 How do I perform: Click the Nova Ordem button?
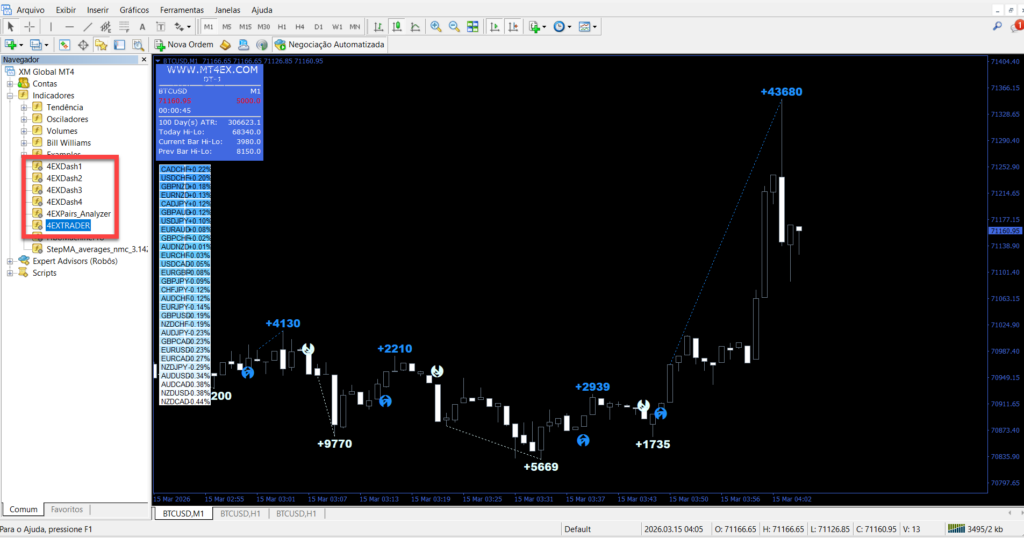[184, 44]
